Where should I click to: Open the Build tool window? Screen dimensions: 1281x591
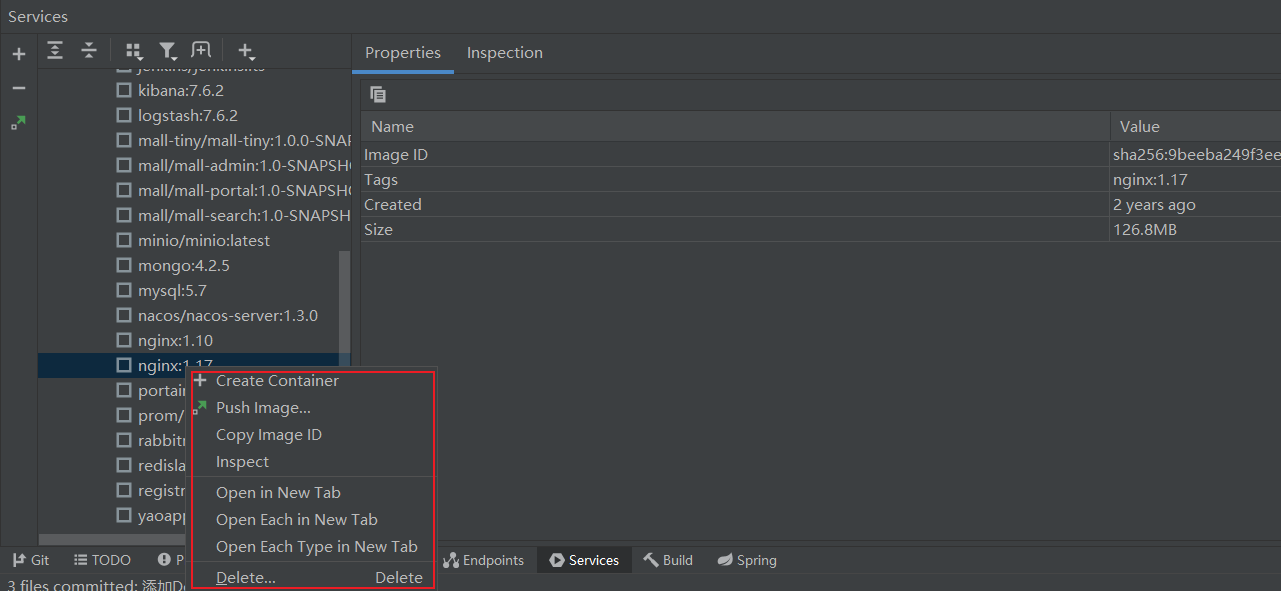click(x=668, y=560)
